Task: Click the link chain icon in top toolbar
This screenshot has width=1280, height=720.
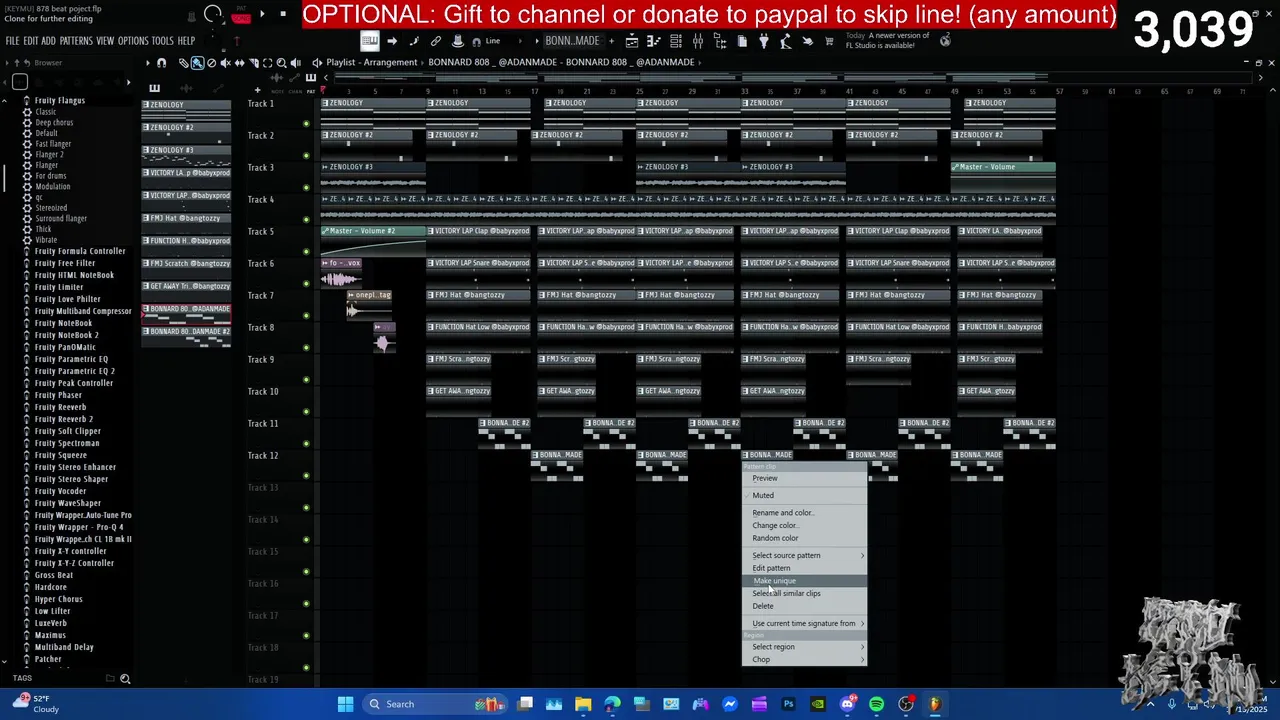Action: (x=436, y=41)
